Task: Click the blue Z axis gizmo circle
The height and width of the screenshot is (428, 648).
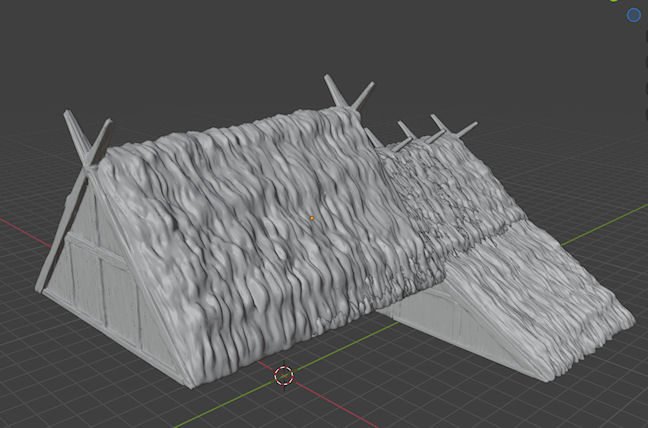Action: tap(634, 15)
